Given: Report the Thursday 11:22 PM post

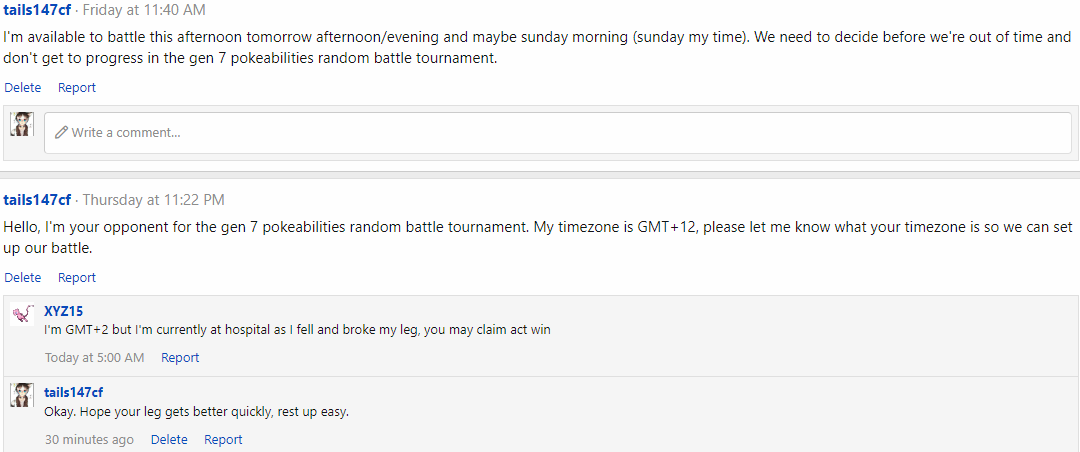Looking at the screenshot, I should [76, 278].
